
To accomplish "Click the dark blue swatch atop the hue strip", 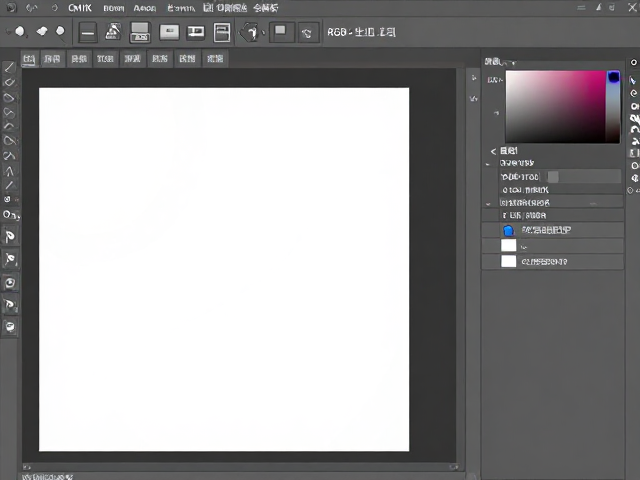I will [x=613, y=77].
